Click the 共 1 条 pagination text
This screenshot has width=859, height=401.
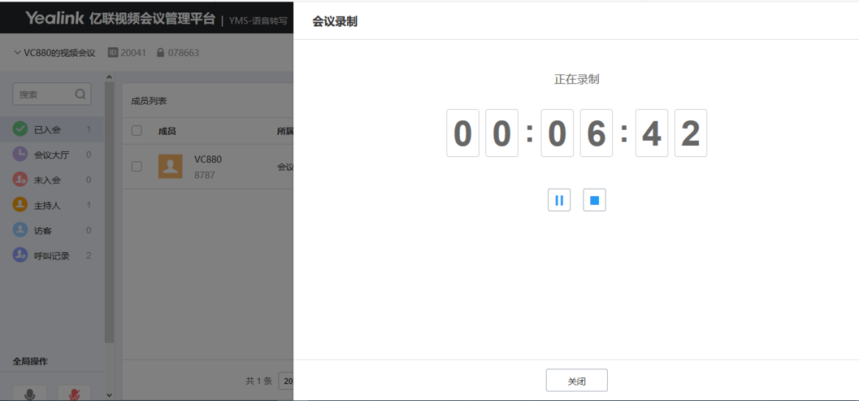259,381
